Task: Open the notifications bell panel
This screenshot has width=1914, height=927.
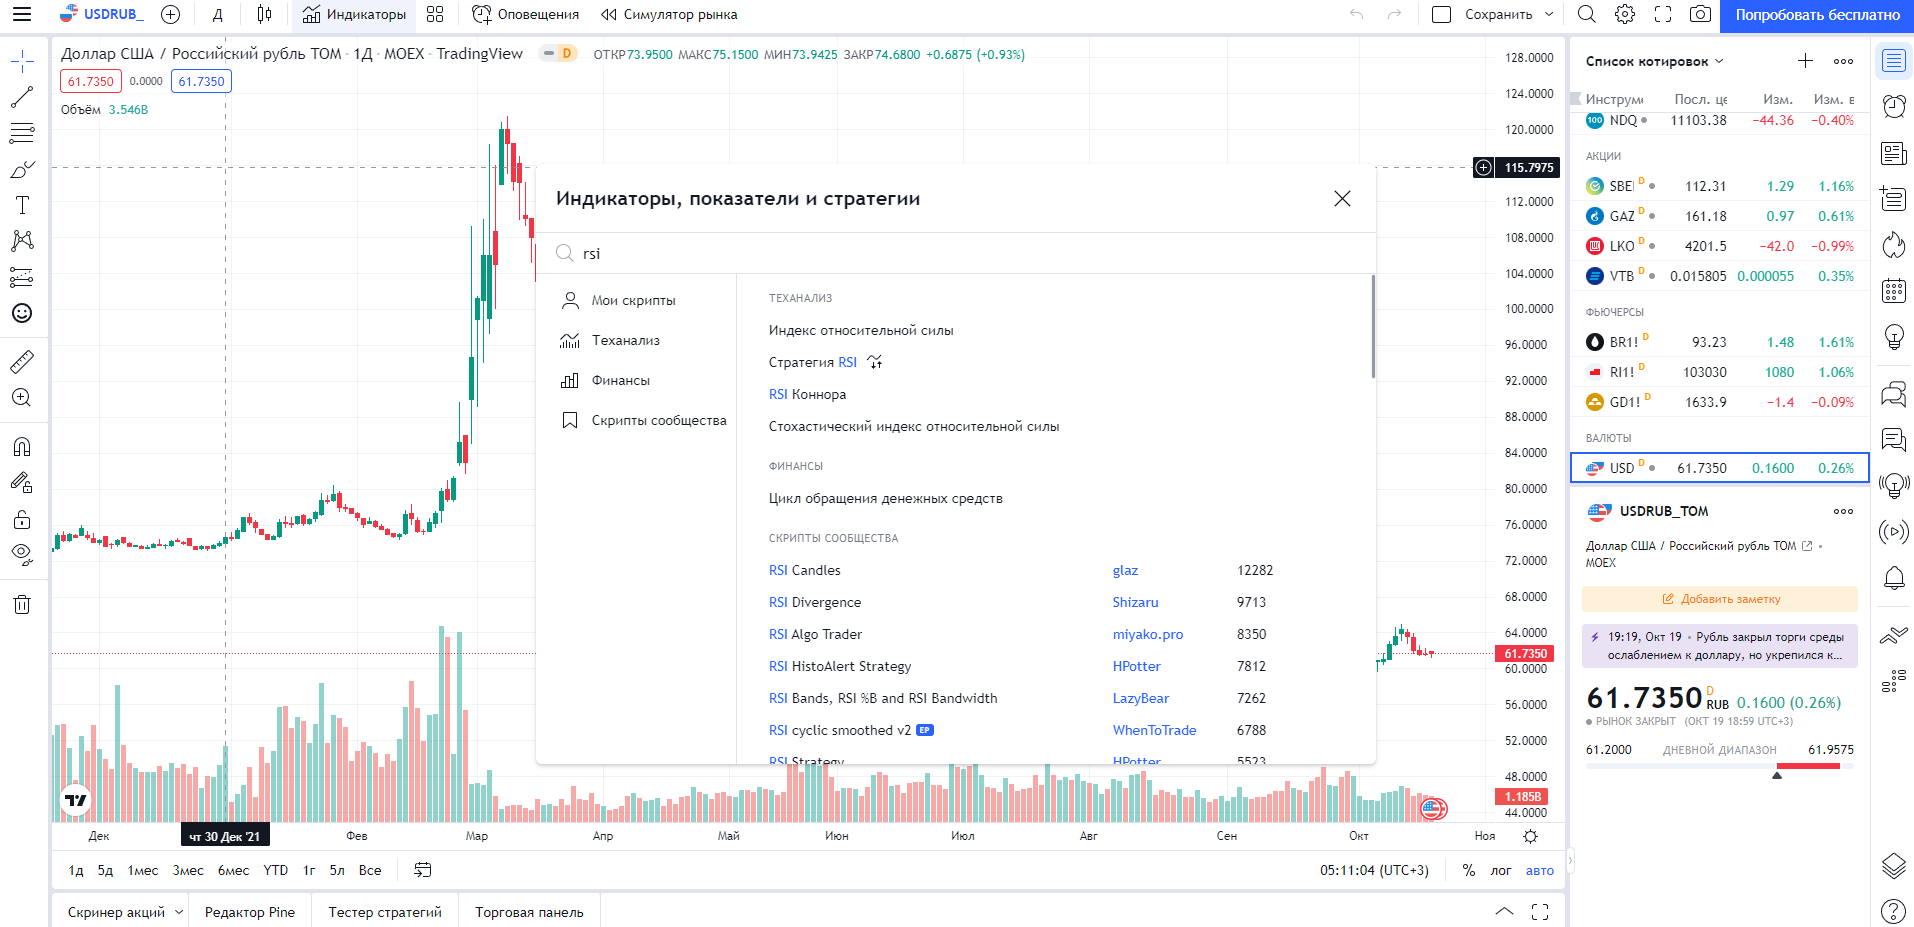Action: coord(1894,578)
